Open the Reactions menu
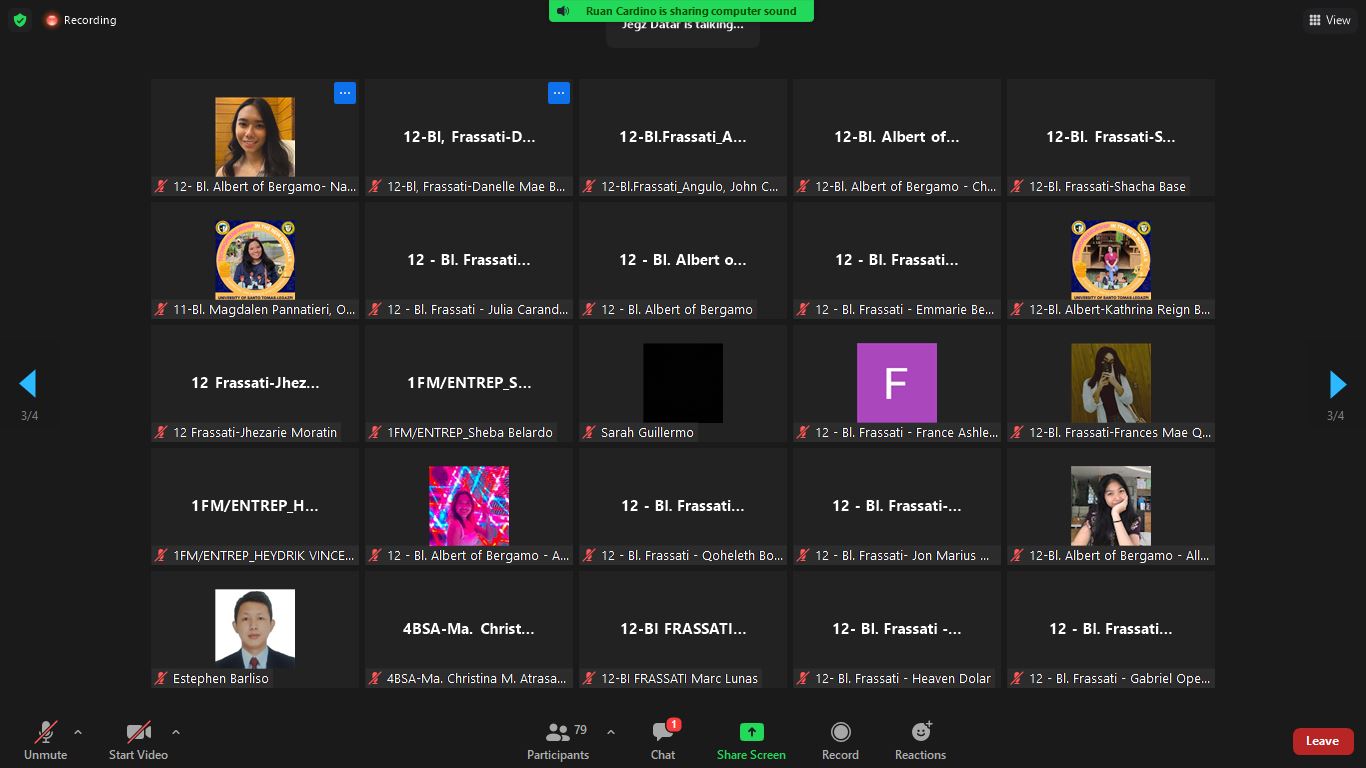Viewport: 1366px width, 768px height. pos(920,741)
